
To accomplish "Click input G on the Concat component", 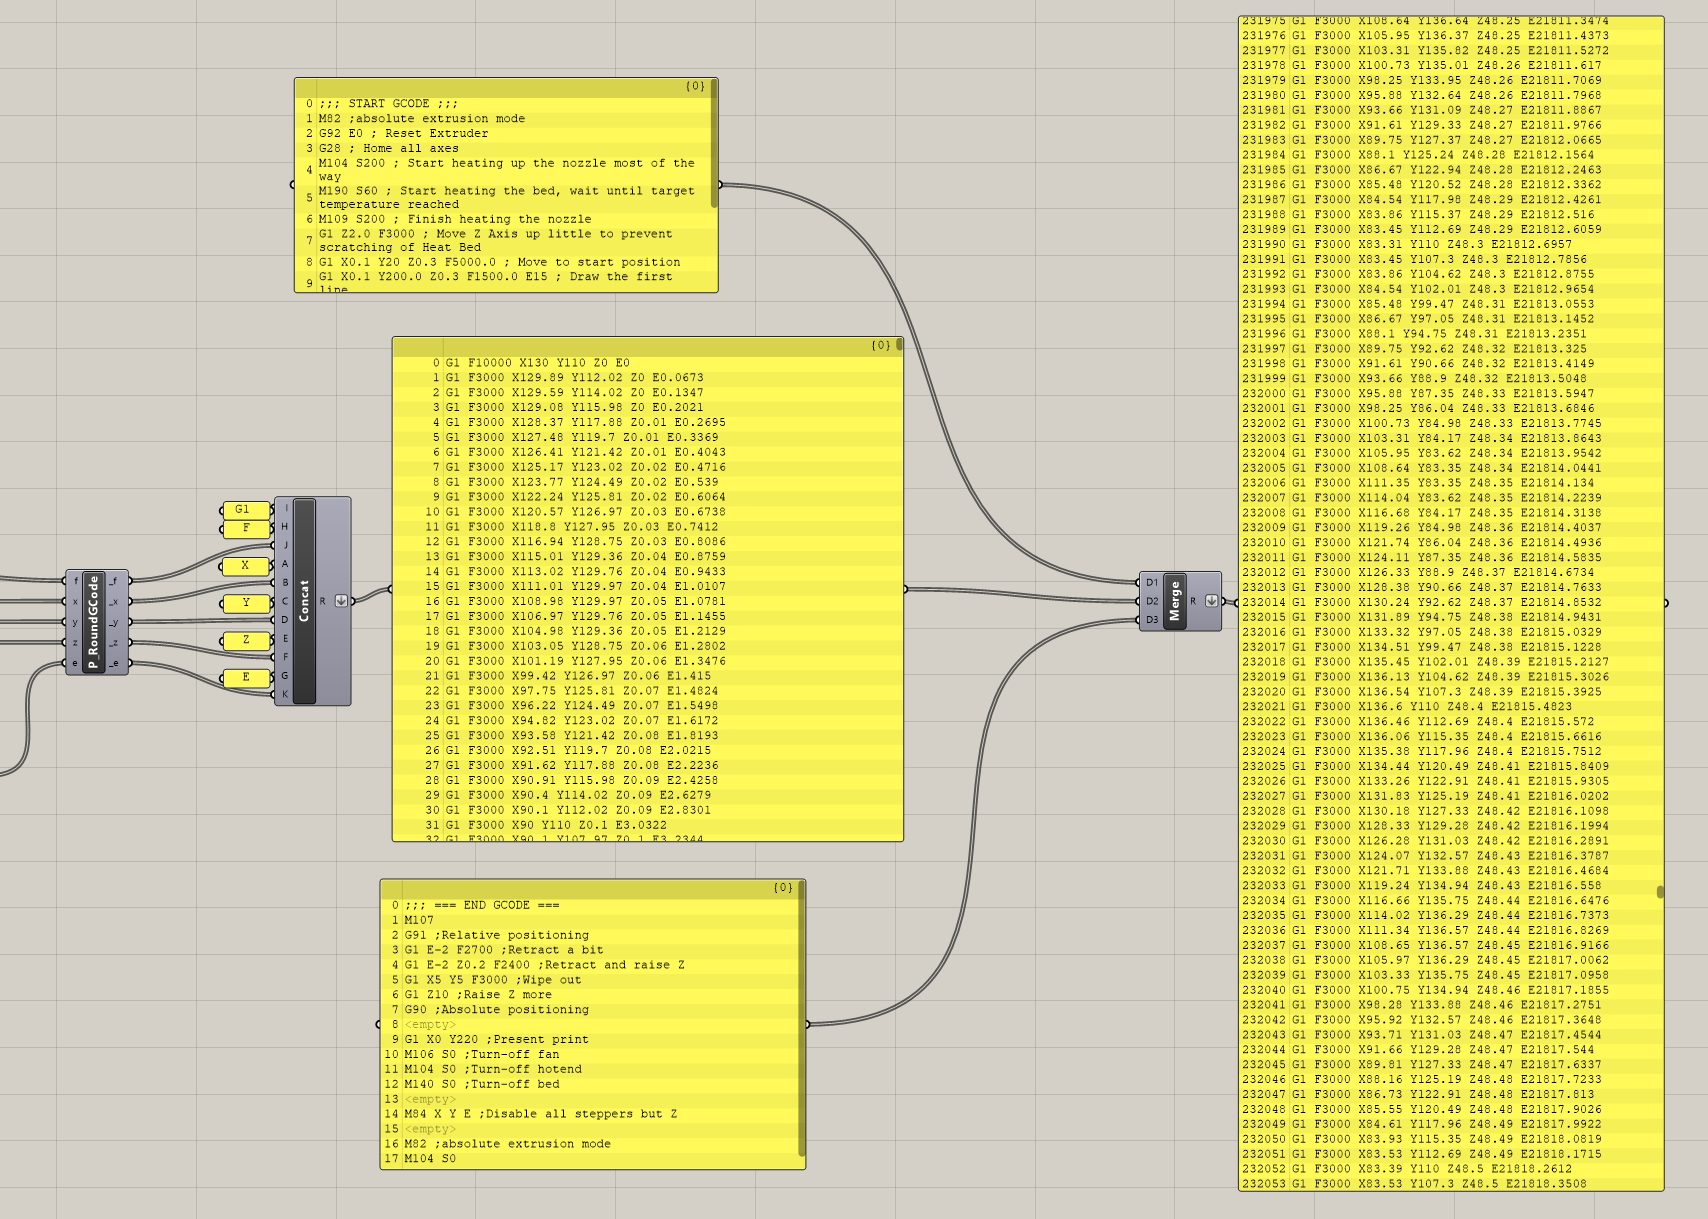I will 285,675.
